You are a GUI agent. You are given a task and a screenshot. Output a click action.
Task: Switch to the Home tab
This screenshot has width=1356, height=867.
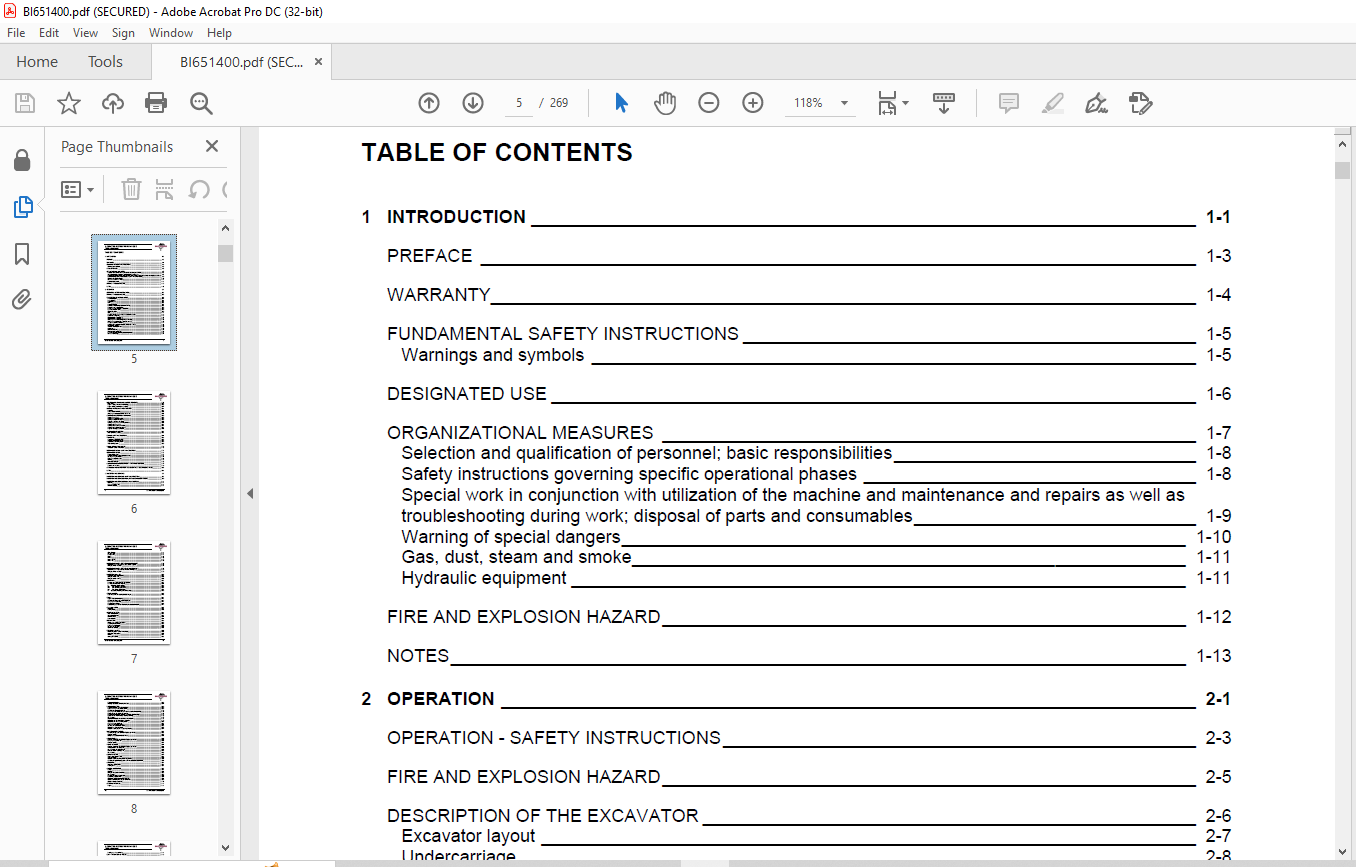(37, 62)
